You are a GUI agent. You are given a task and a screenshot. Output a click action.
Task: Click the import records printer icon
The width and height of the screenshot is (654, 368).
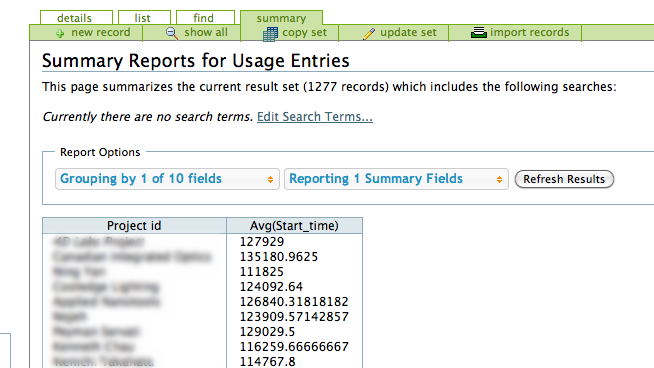click(x=479, y=32)
